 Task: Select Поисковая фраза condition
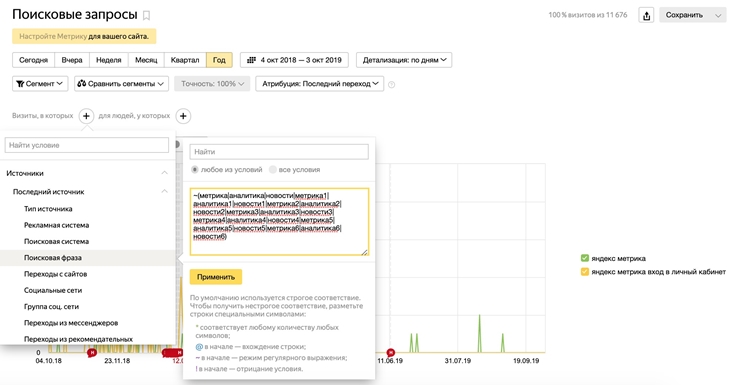tap(53, 258)
